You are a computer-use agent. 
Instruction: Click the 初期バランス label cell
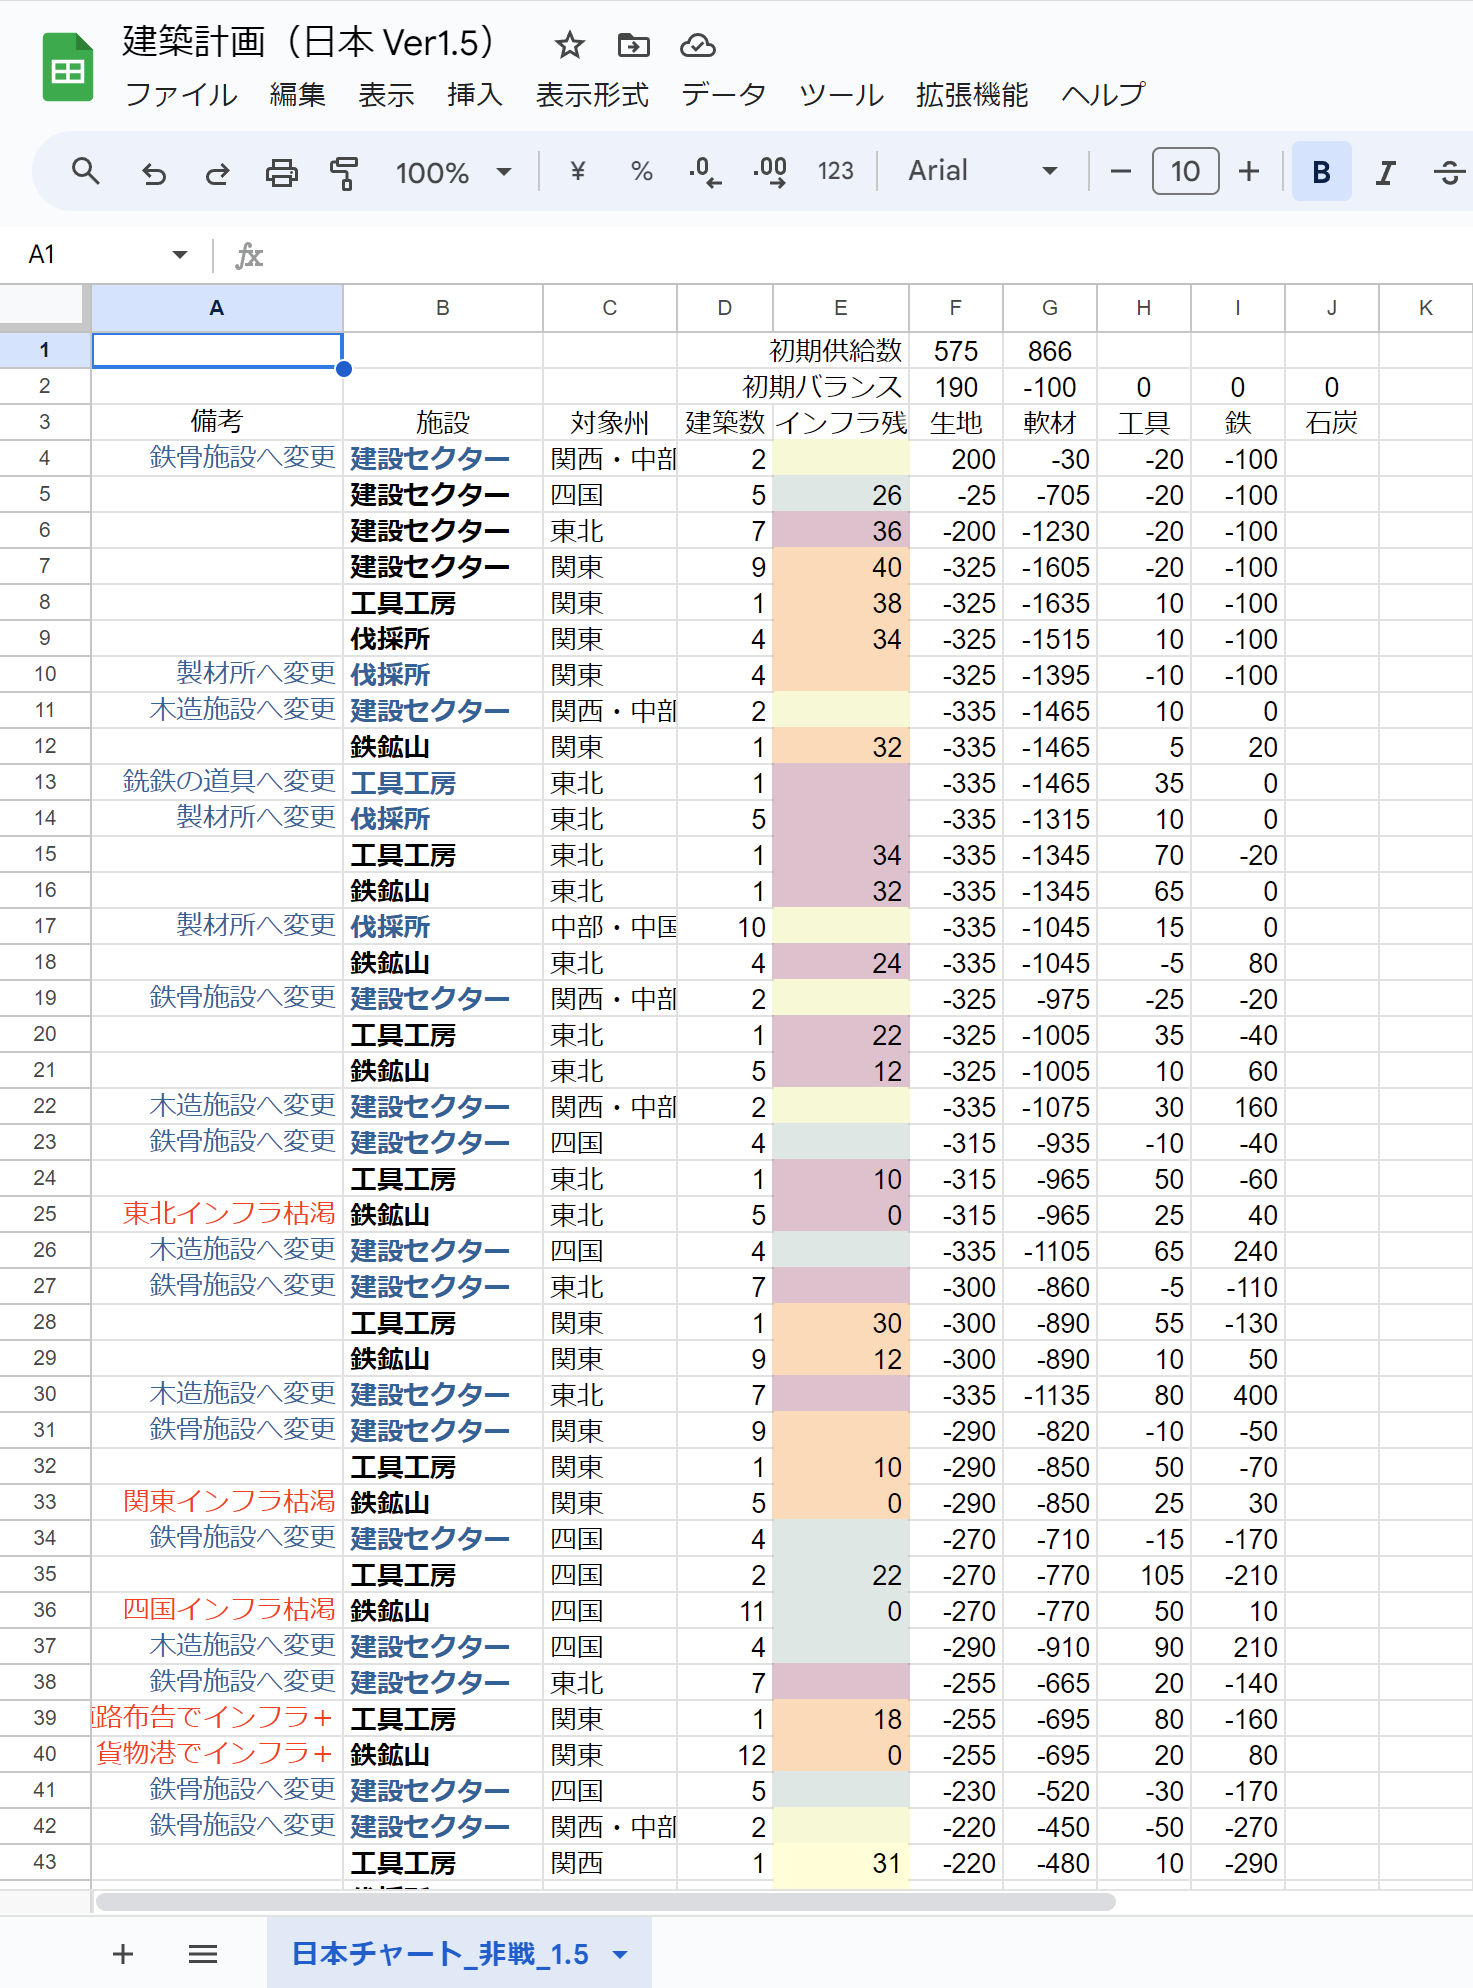[821, 387]
